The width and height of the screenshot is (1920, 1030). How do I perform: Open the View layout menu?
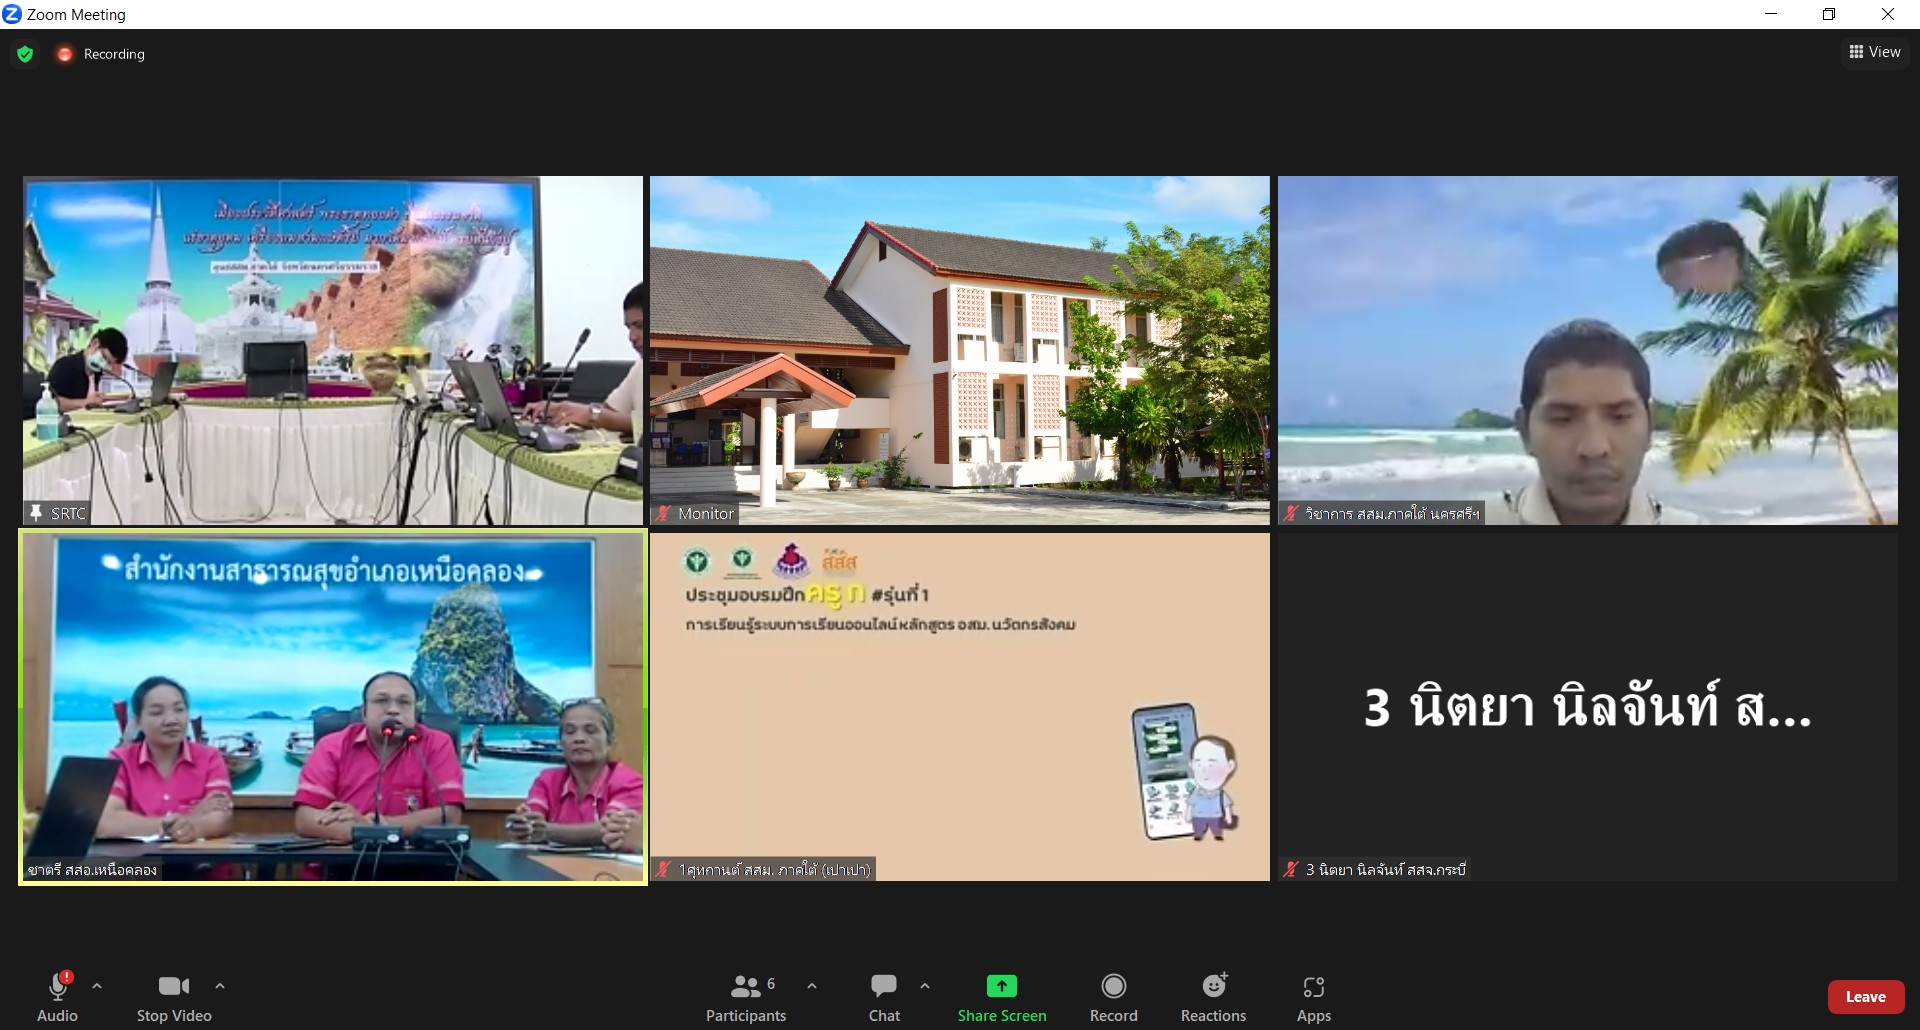tap(1874, 52)
